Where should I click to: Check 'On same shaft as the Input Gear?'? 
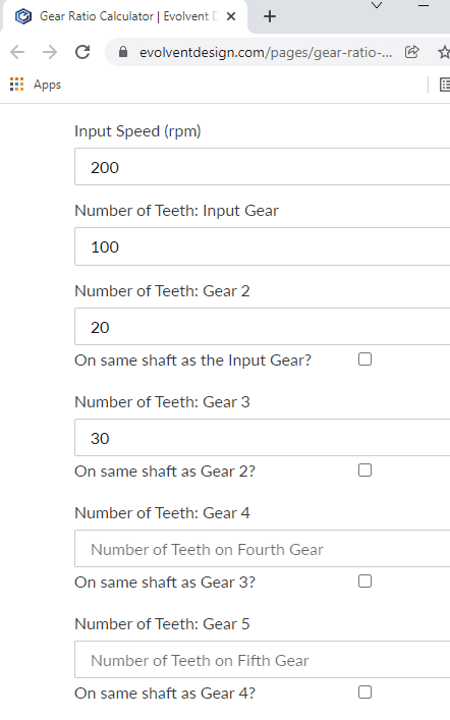click(365, 359)
